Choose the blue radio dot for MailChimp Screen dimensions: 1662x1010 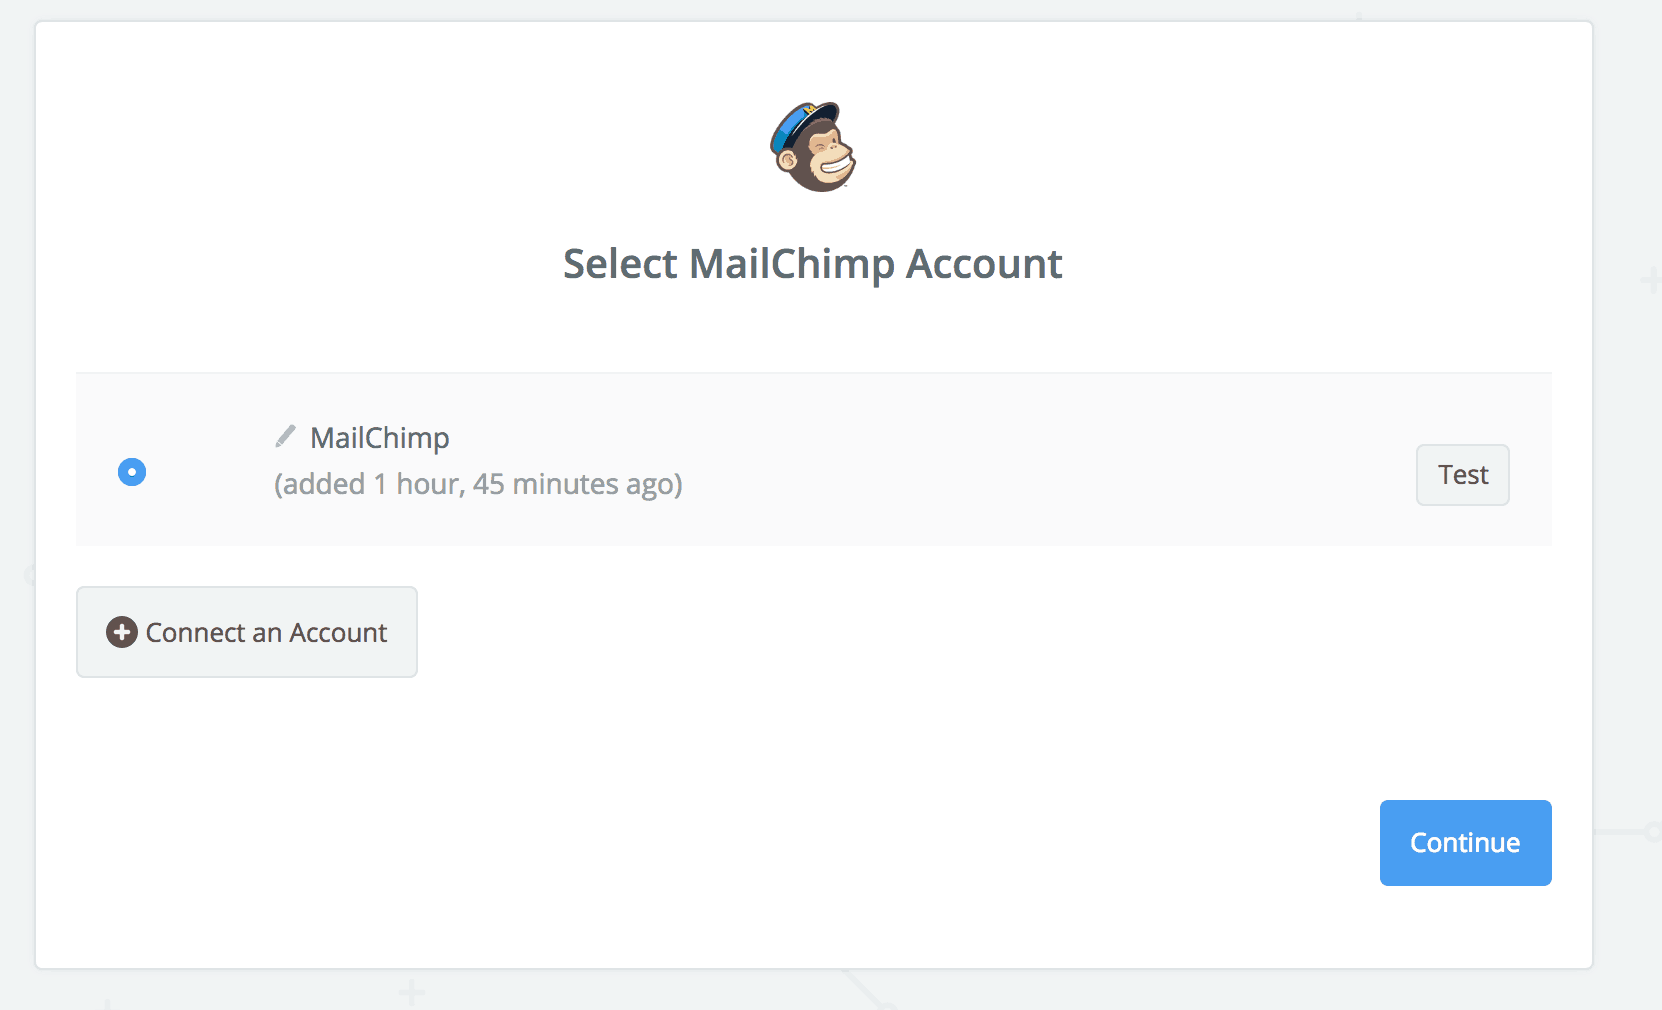[x=132, y=472]
